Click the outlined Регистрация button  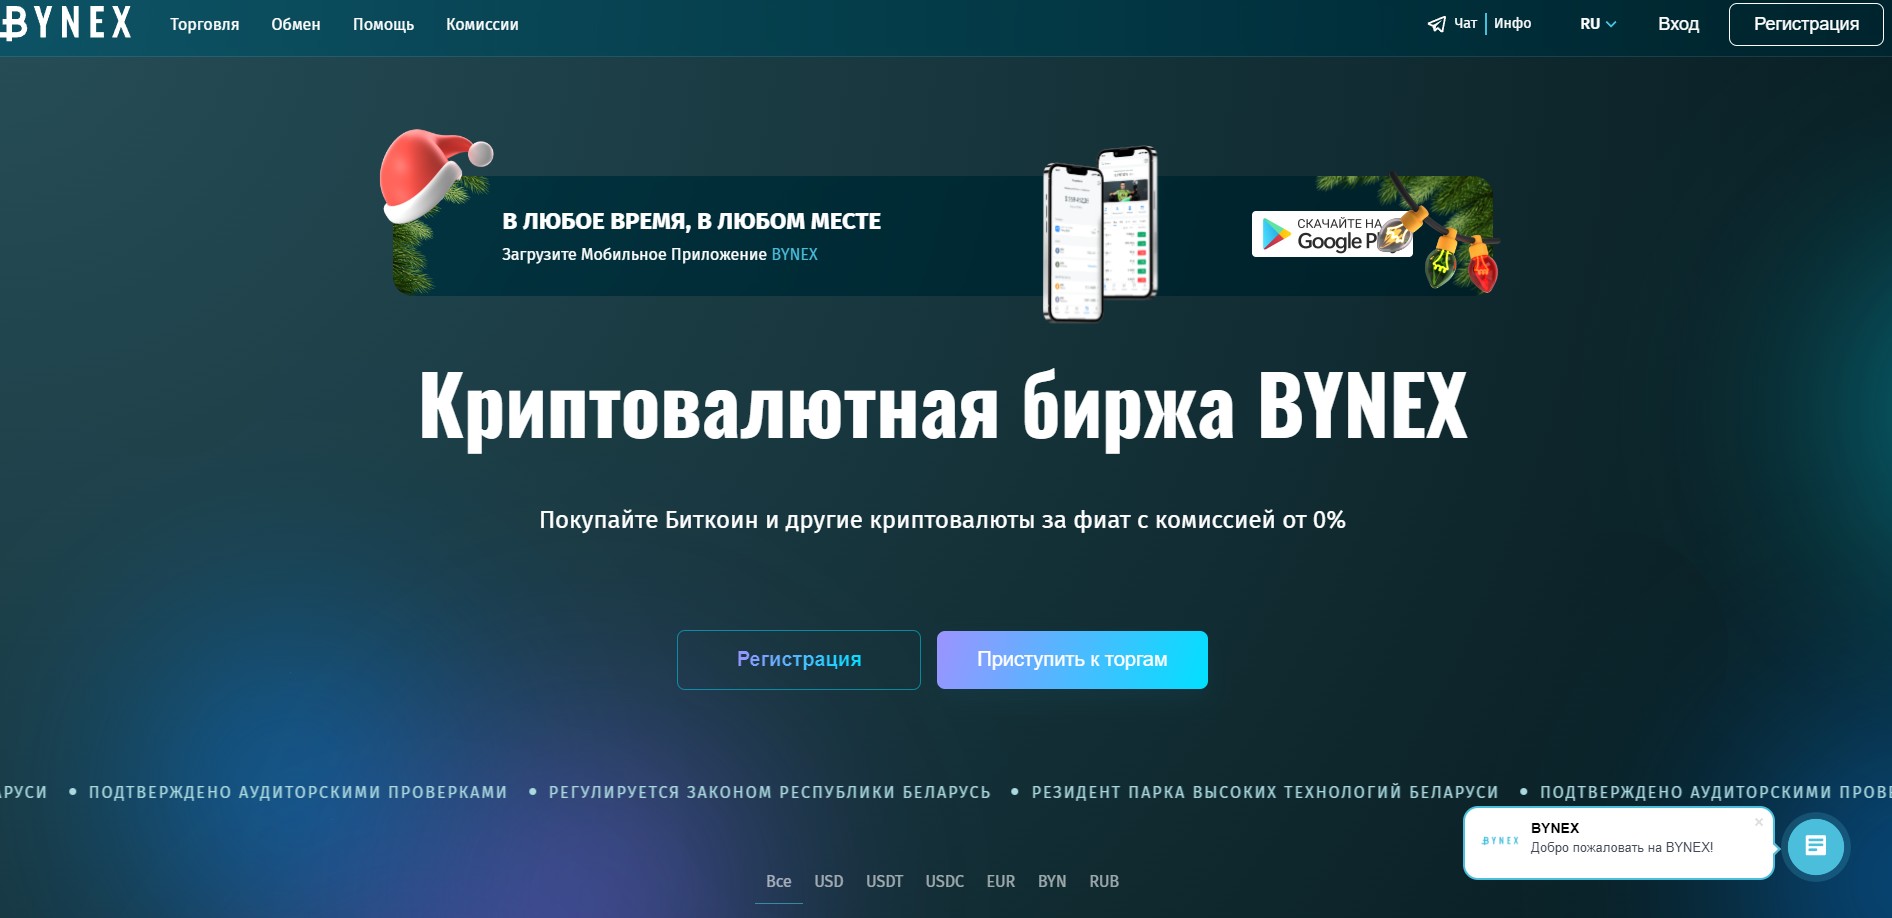[798, 660]
